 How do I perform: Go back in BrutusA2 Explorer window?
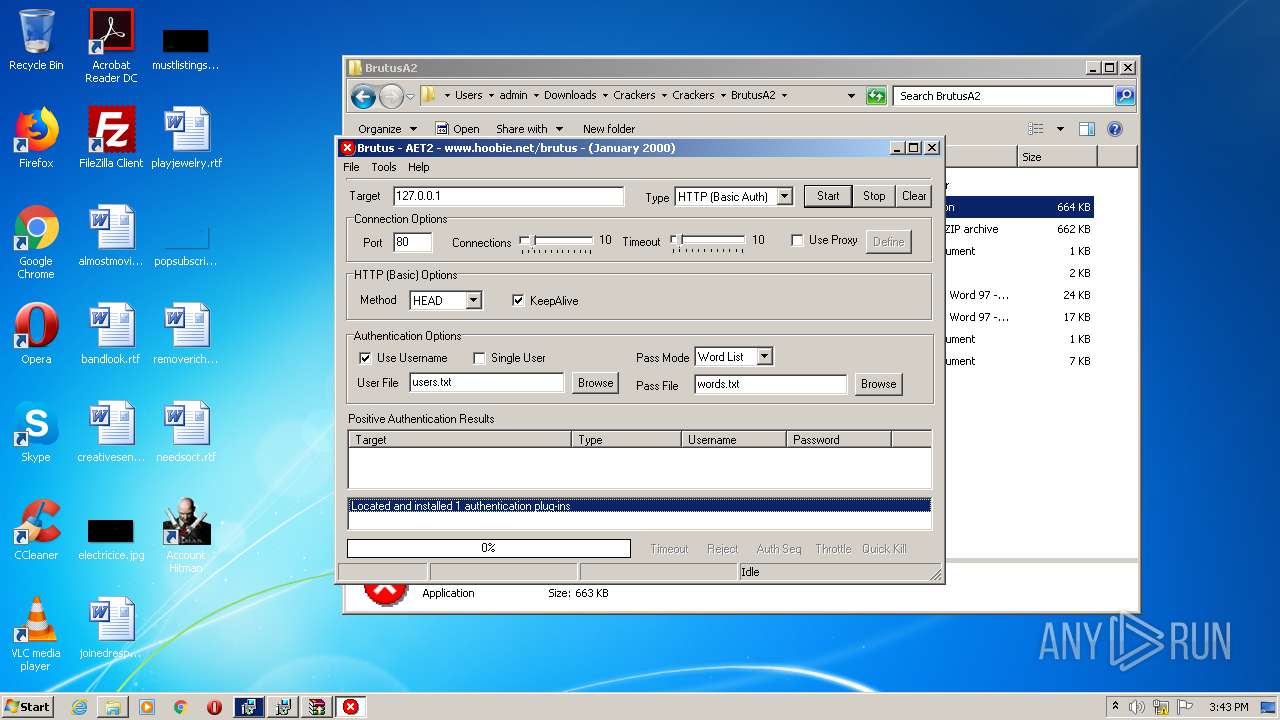[364, 96]
